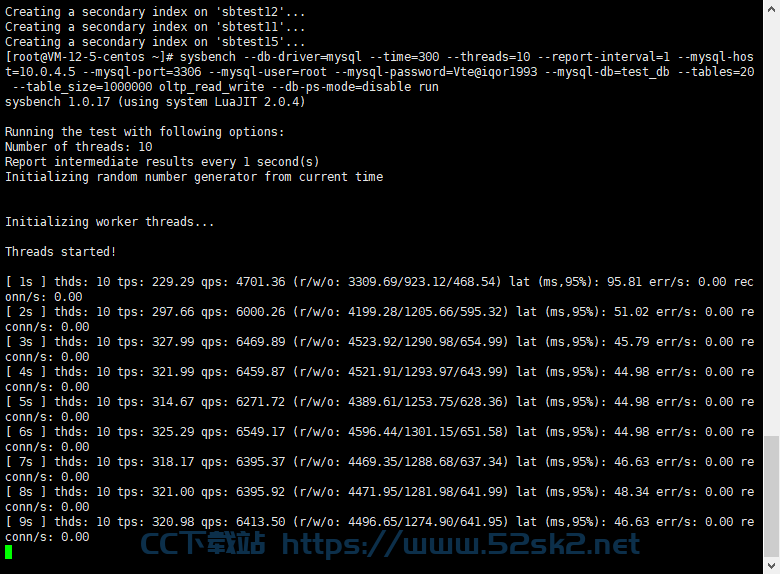Click qps value 6271.72
Screen dimensions: 780x574
coord(261,402)
